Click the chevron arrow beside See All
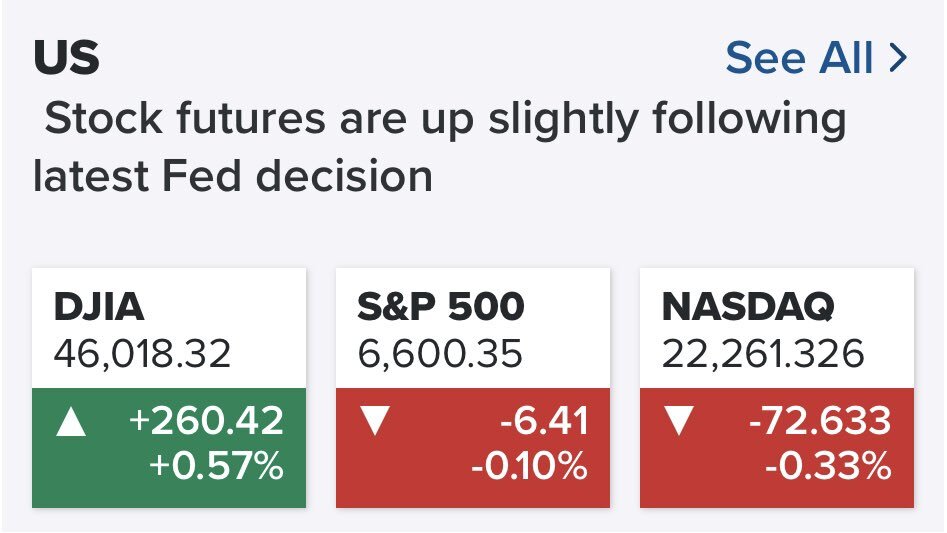Image resolution: width=947 pixels, height=533 pixels. point(897,59)
